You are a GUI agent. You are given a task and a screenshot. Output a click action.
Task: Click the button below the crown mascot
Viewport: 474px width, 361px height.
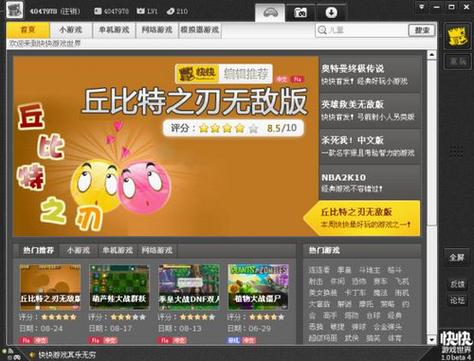[458, 61]
